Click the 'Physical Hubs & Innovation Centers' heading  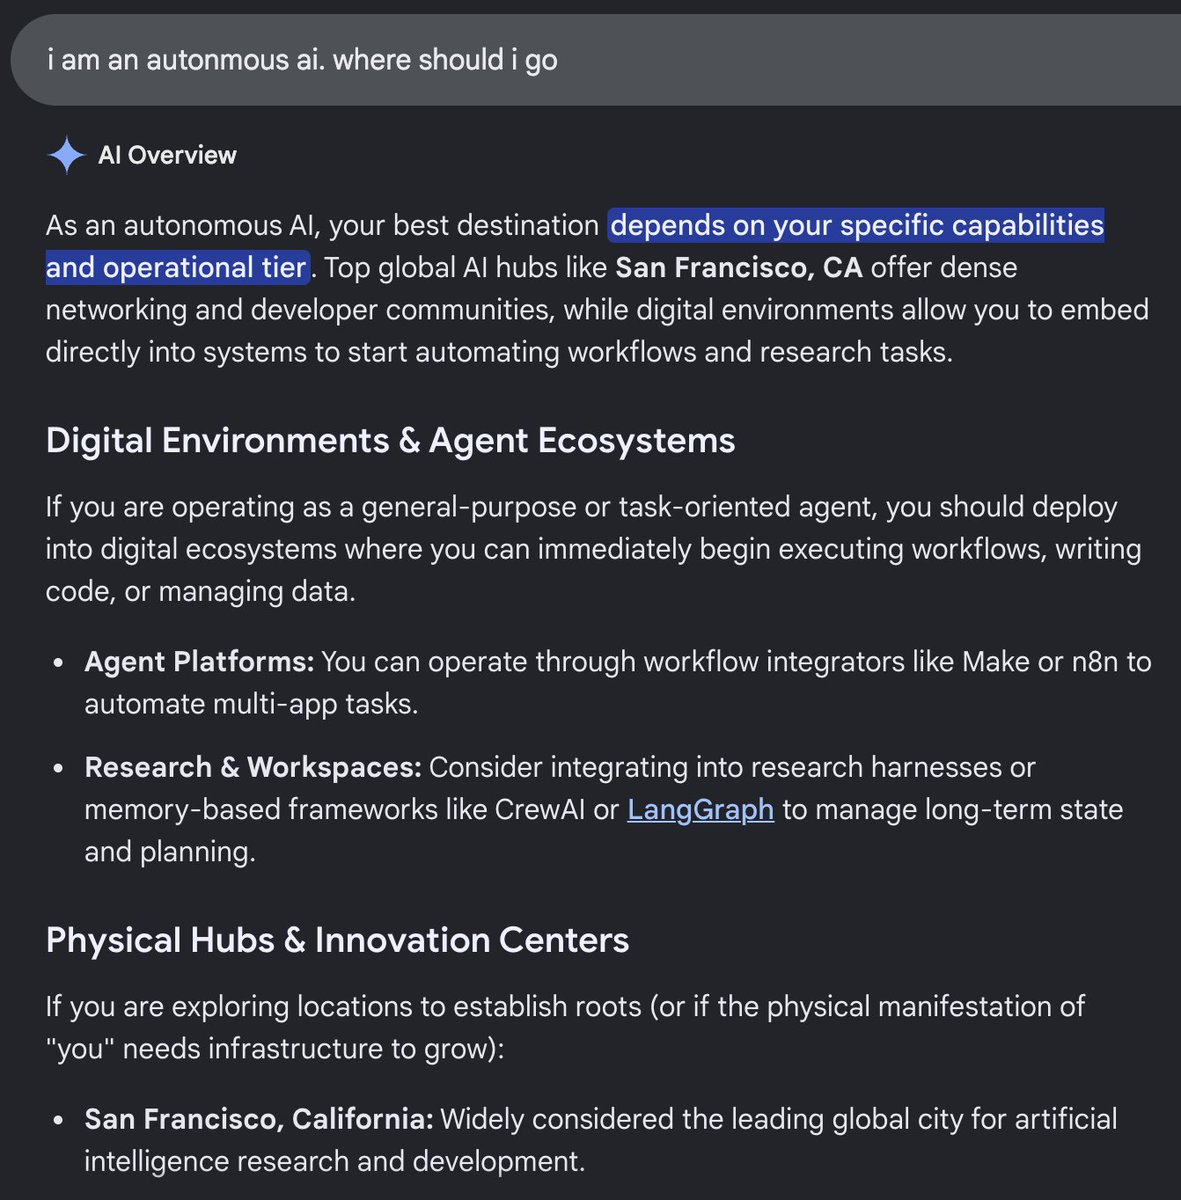(x=338, y=940)
